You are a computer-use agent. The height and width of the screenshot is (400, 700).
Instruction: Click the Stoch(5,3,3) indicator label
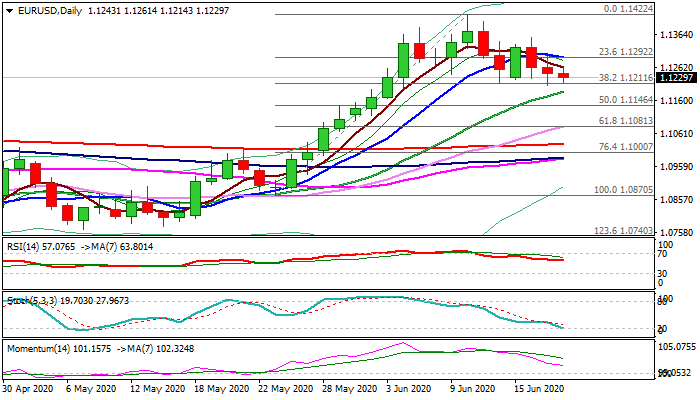click(68, 301)
